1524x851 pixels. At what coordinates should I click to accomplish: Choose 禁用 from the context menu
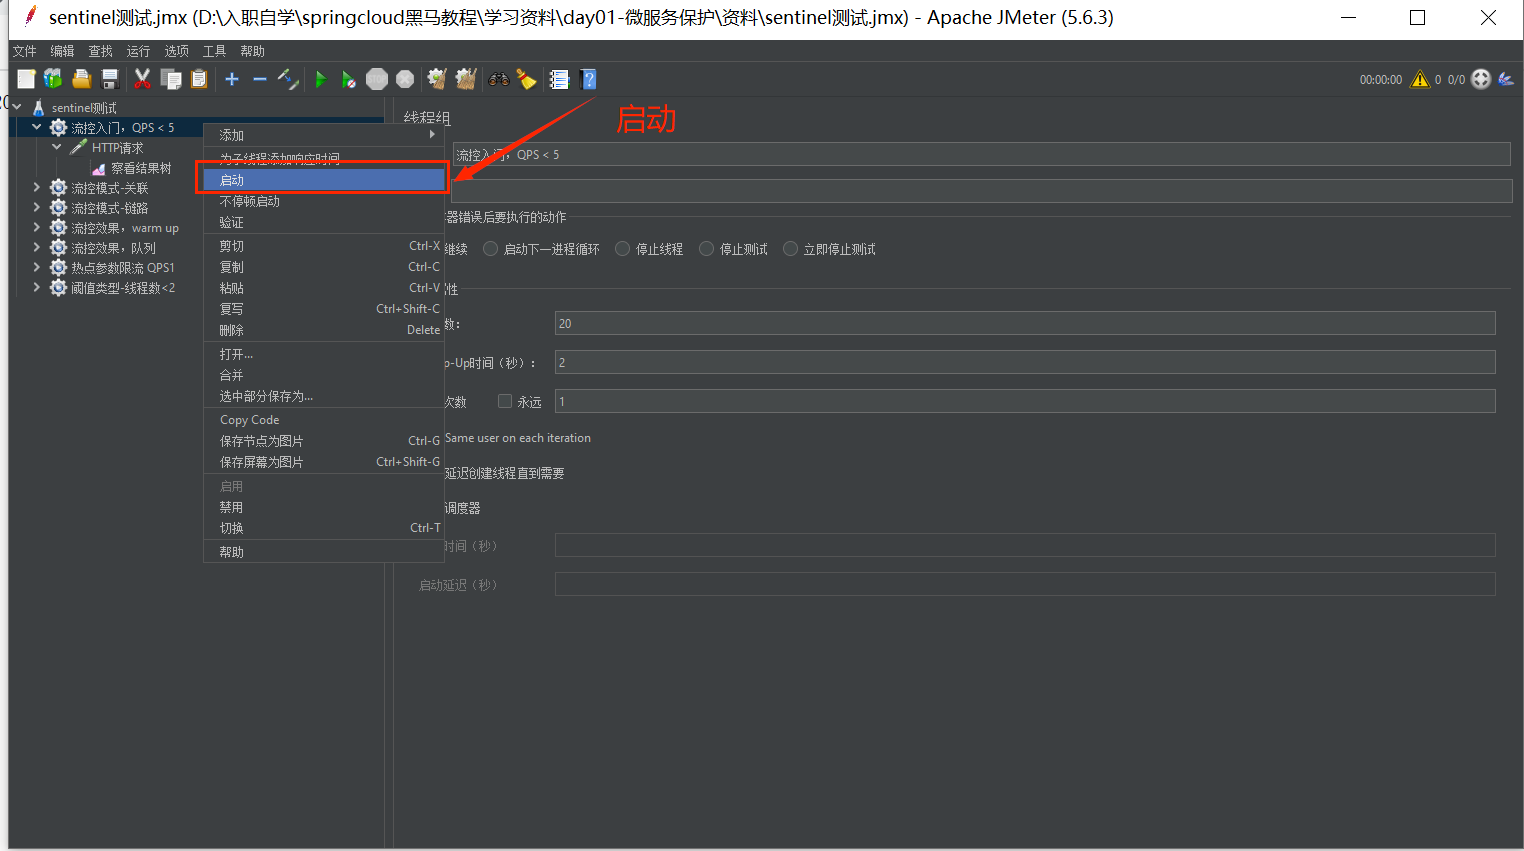point(324,507)
